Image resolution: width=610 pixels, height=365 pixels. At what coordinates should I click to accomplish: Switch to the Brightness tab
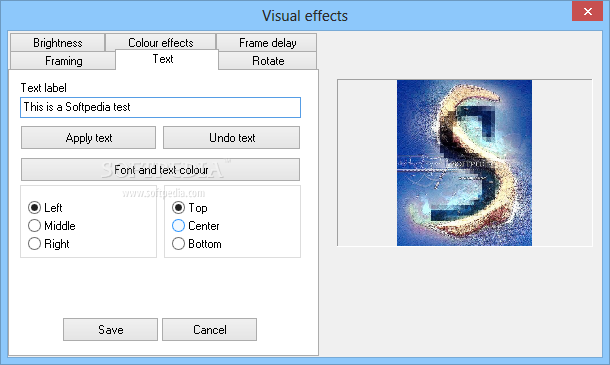tap(58, 42)
